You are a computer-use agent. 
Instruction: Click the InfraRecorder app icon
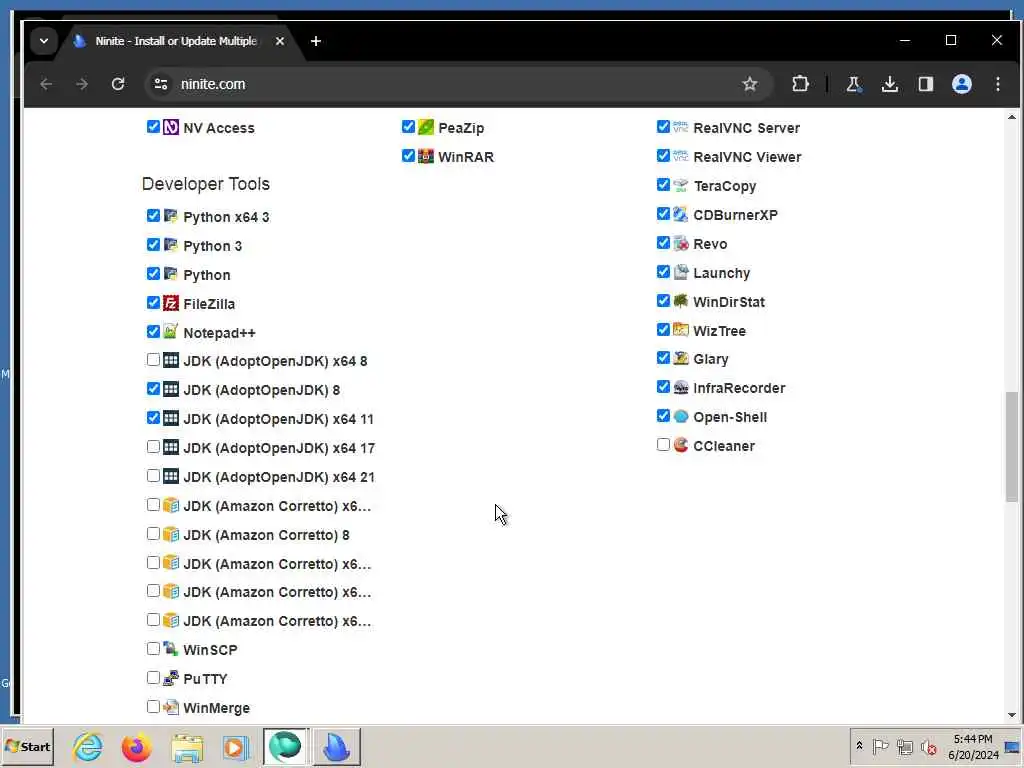680,387
